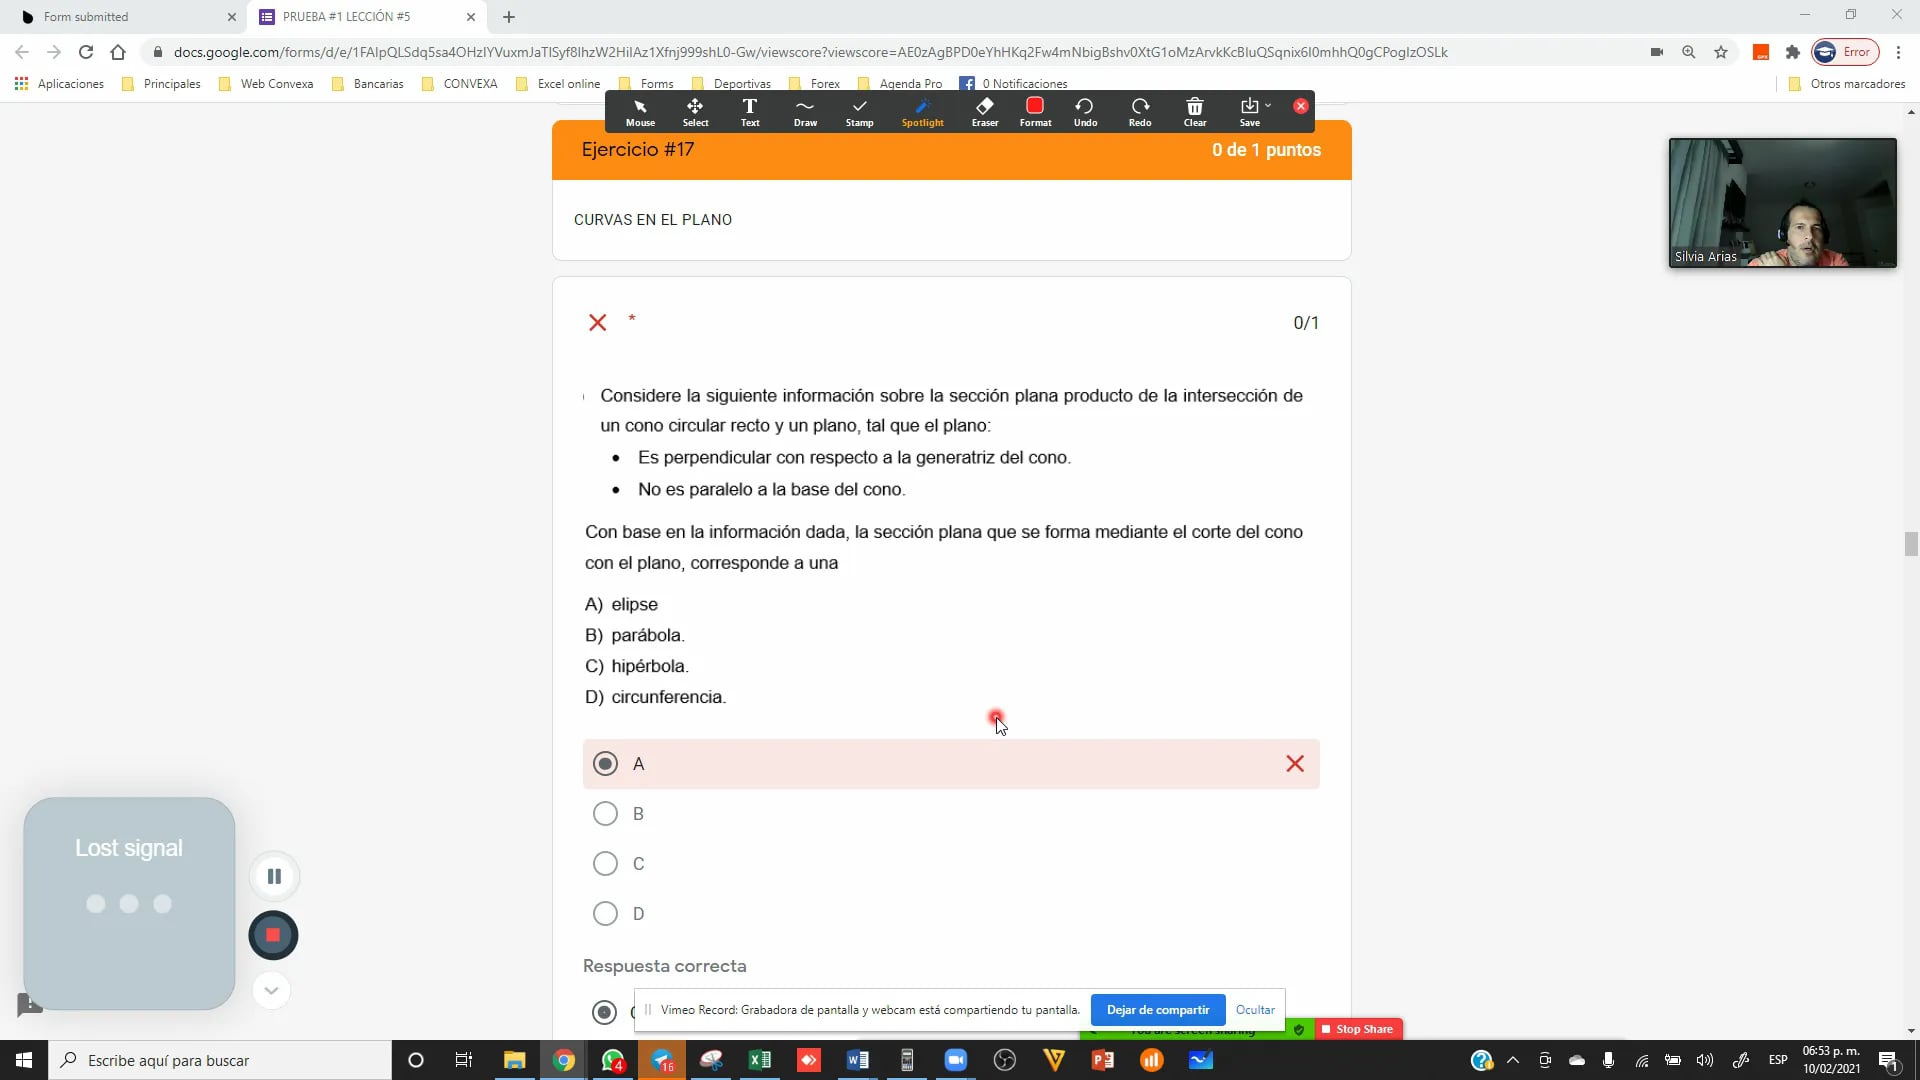Select answer option D
The width and height of the screenshot is (1920, 1080).
pyautogui.click(x=605, y=913)
